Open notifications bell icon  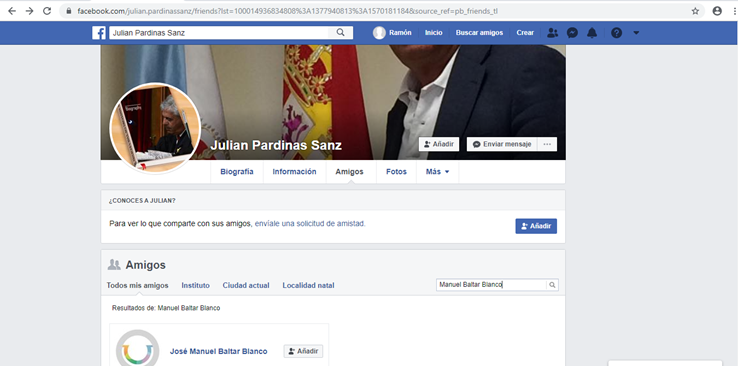click(x=592, y=33)
